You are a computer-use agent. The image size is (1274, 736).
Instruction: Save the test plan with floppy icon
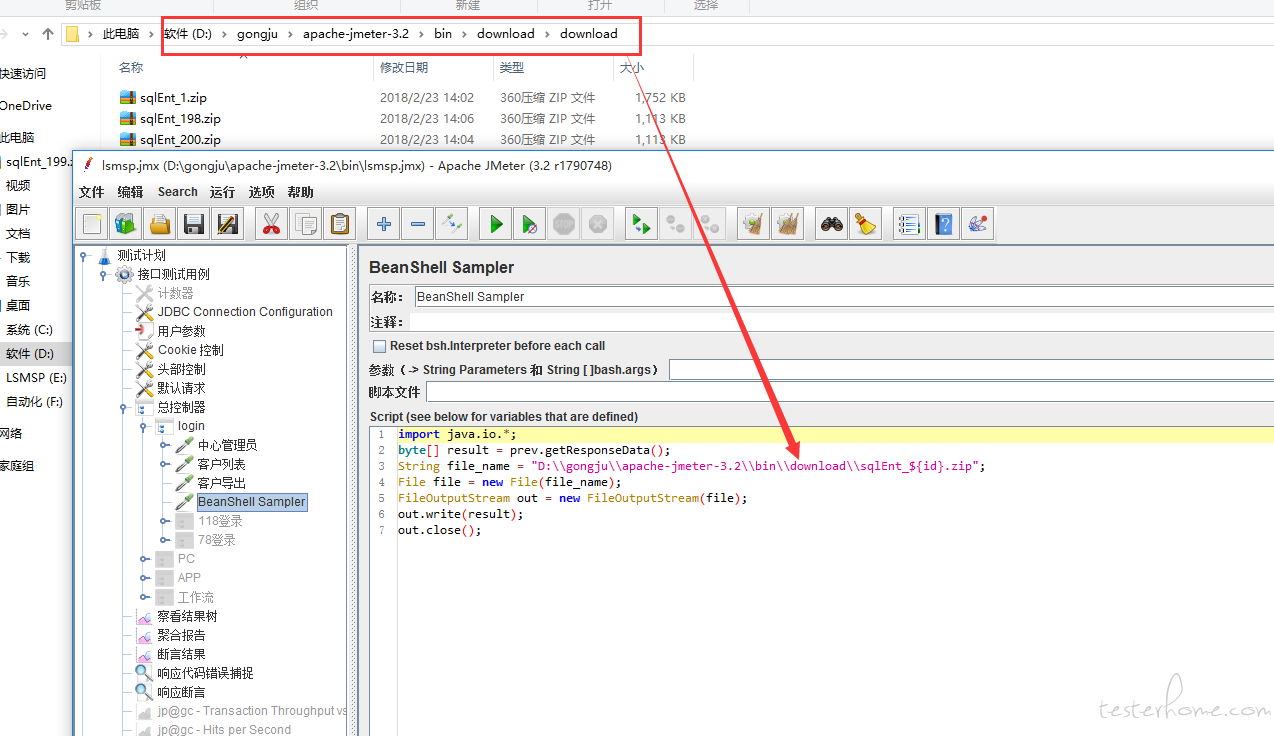[194, 224]
